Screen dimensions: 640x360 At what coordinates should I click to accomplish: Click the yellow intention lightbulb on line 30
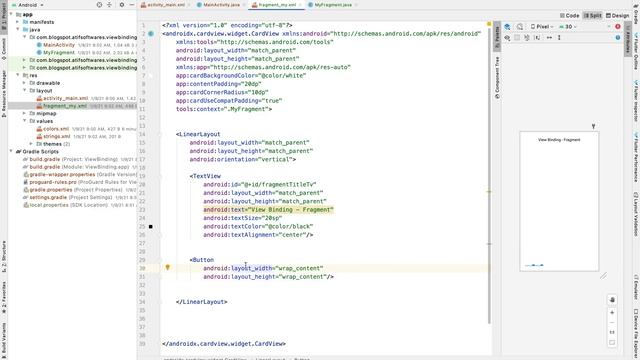[x=167, y=268]
